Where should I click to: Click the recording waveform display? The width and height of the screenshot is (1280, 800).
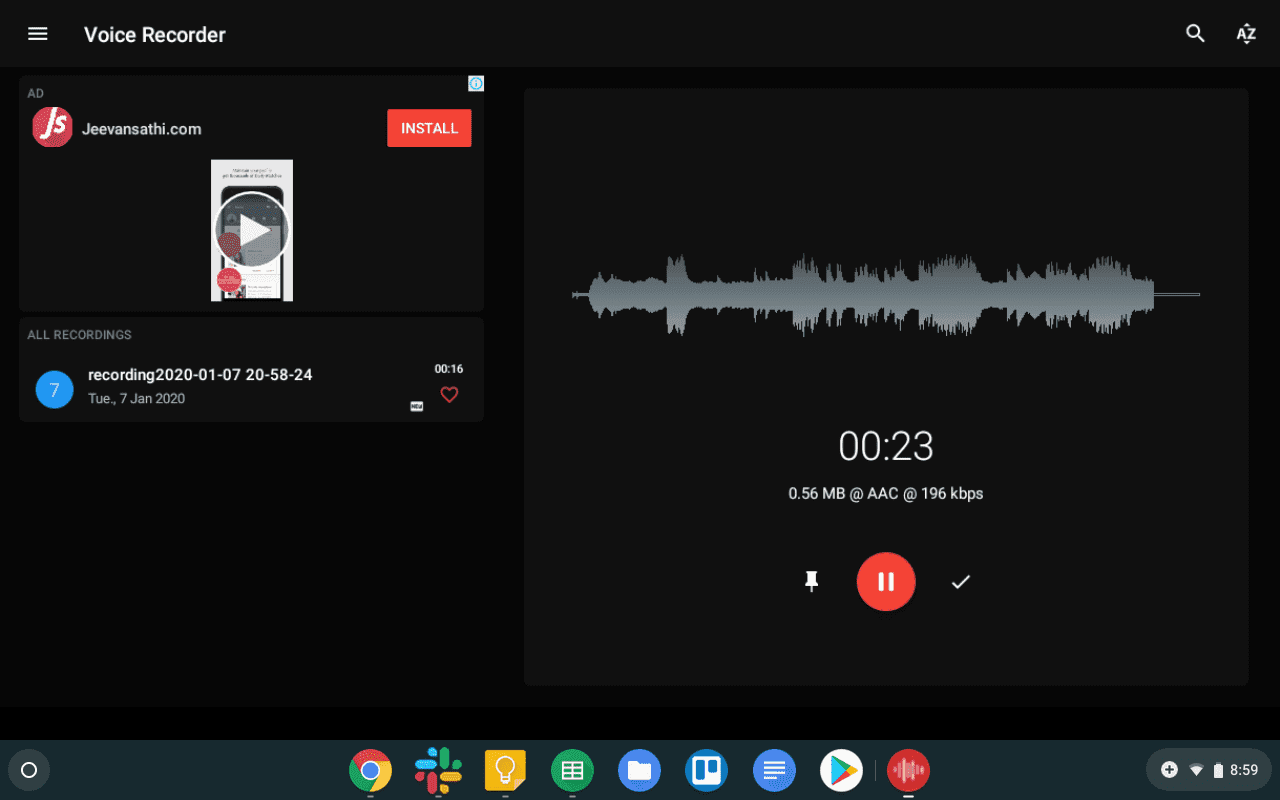click(x=886, y=295)
